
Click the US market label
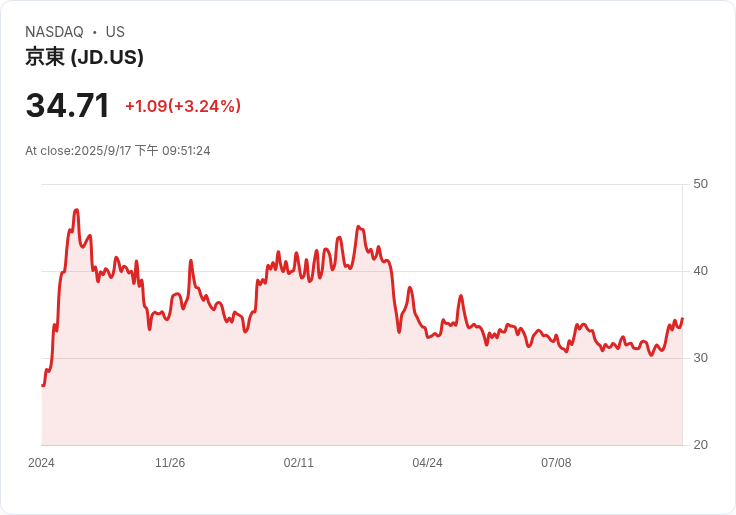[x=115, y=32]
